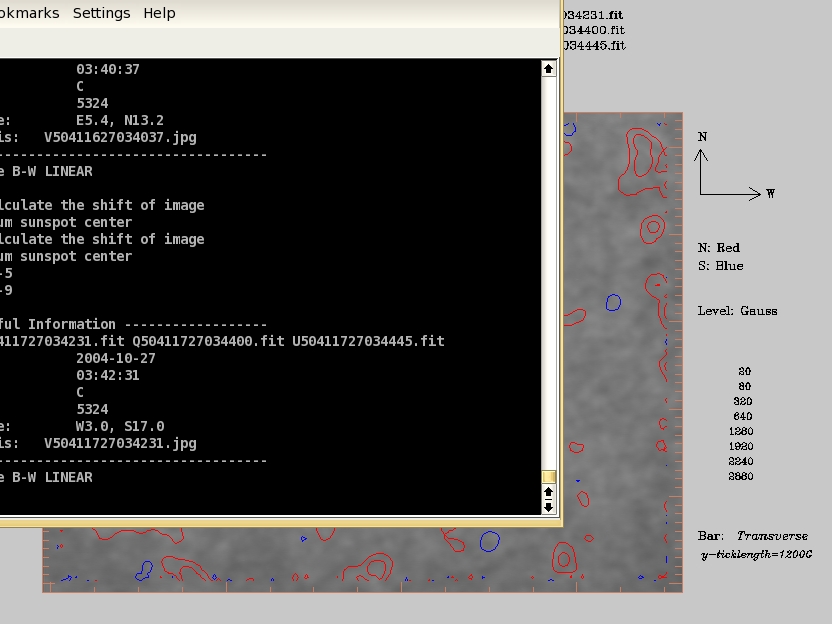Click the terminal scrollbar thumb
Screen dimensions: 832x624
[x=548, y=477]
